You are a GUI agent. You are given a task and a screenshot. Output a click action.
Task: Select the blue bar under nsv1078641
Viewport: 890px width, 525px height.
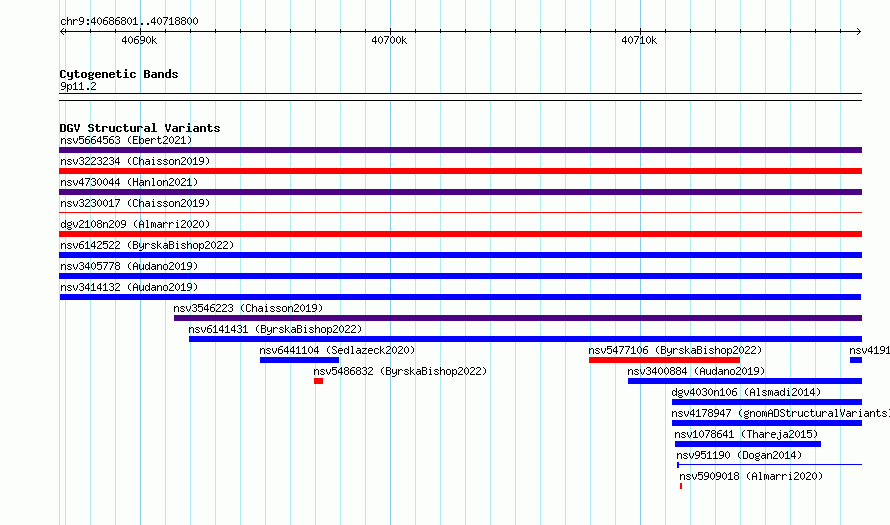(748, 444)
